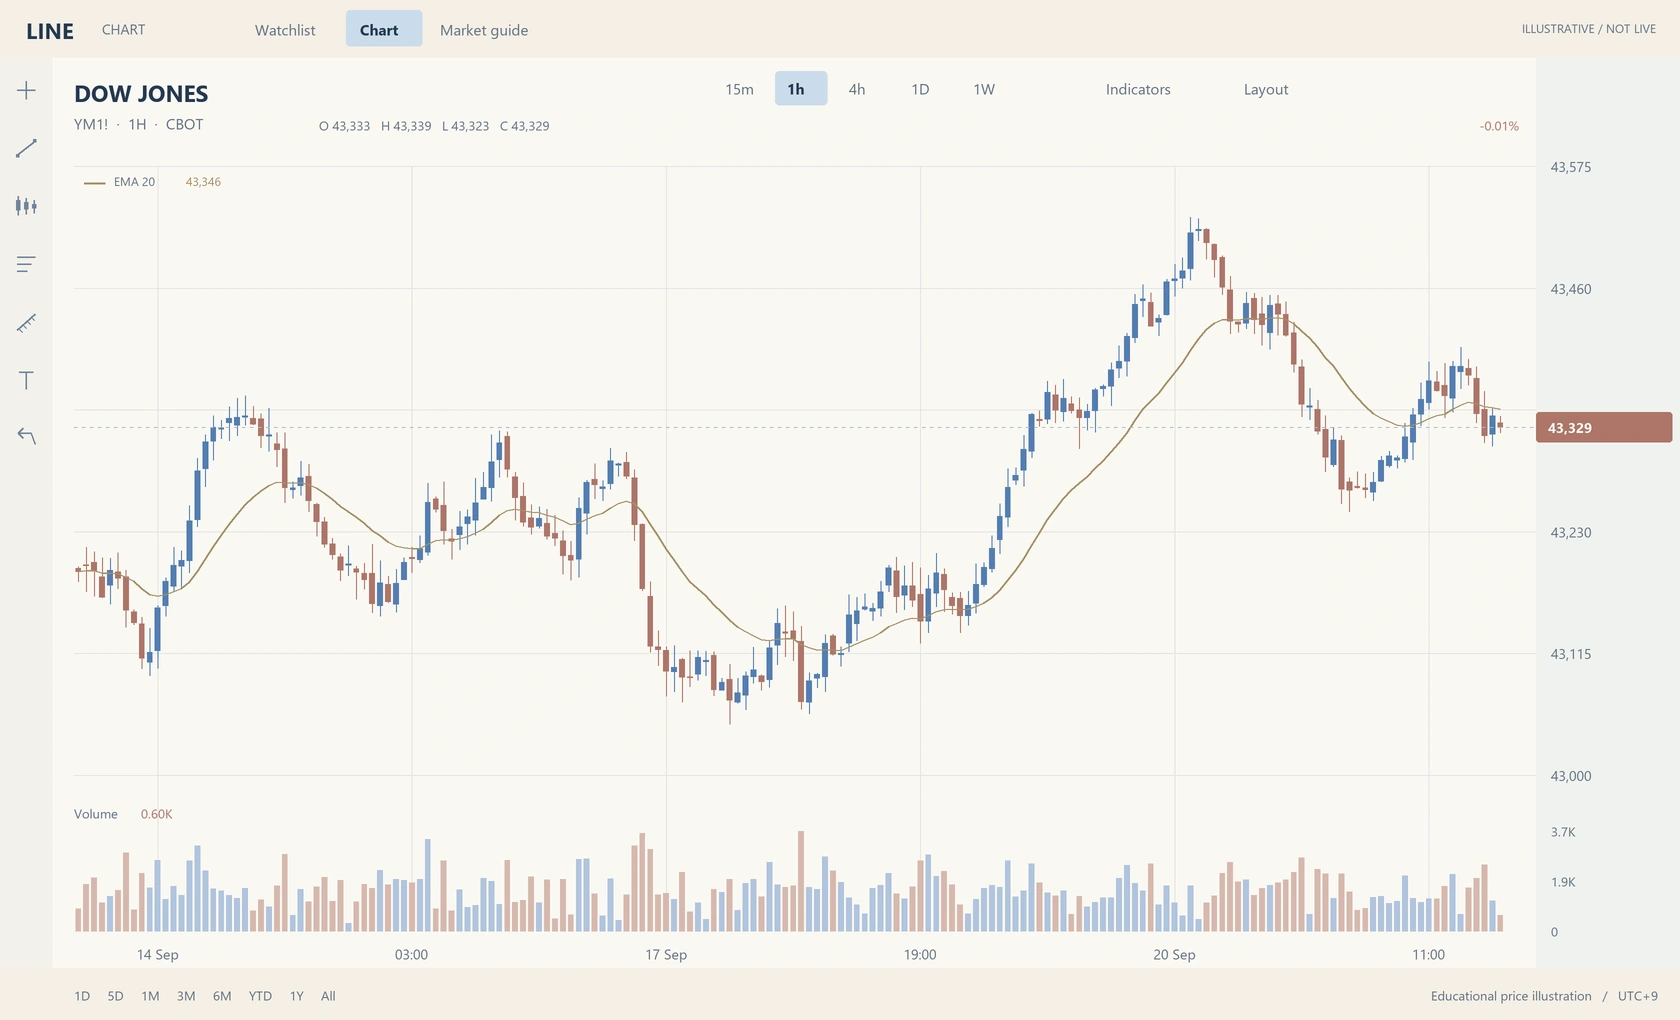Choose the 1D timeframe interval

click(x=920, y=89)
